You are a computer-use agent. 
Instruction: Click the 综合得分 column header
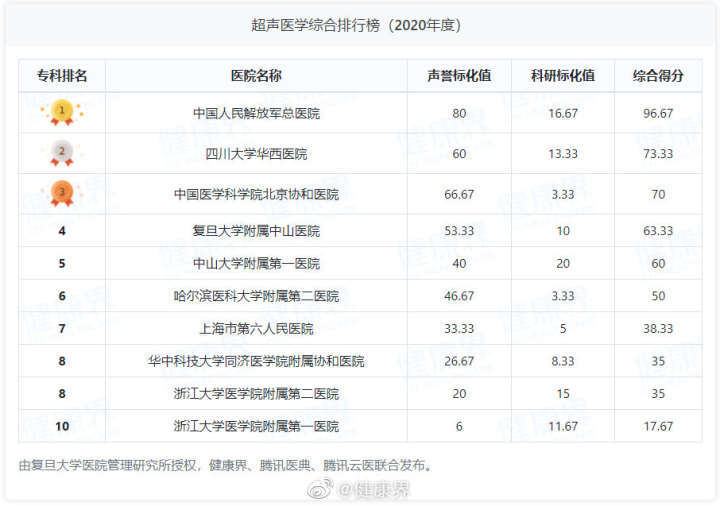[x=658, y=75]
